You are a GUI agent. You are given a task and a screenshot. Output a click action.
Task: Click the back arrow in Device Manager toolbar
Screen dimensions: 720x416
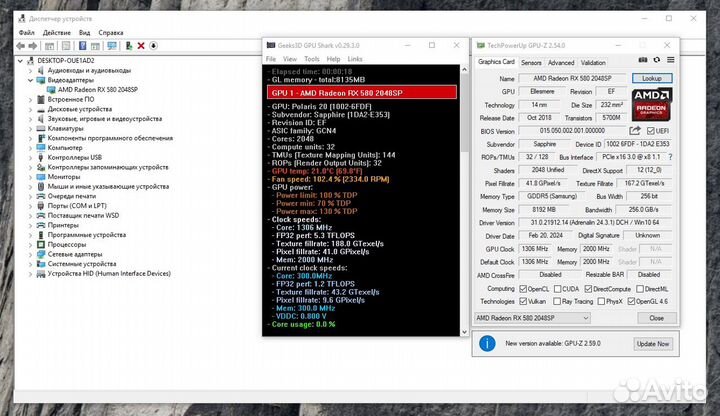[x=21, y=45]
